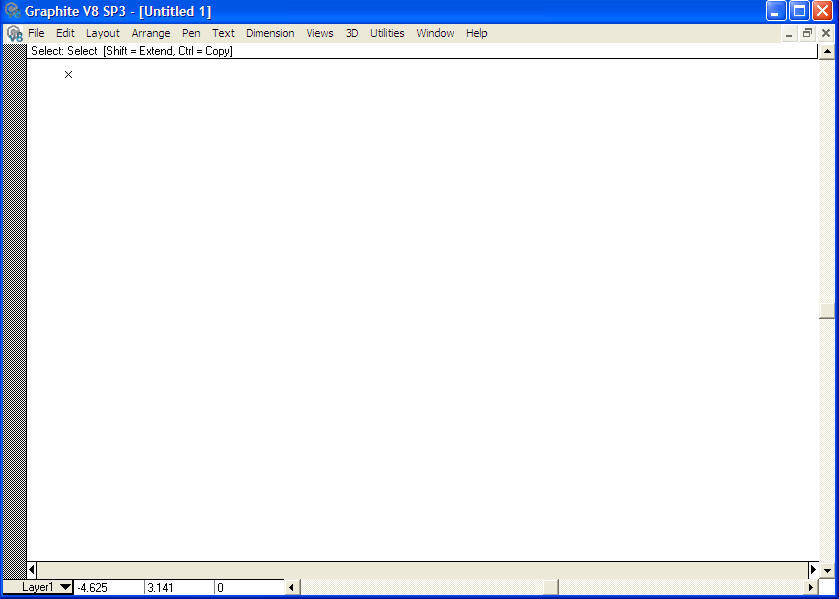Click the Z coordinate field showing 0
Image resolution: width=839 pixels, height=599 pixels.
[x=249, y=587]
